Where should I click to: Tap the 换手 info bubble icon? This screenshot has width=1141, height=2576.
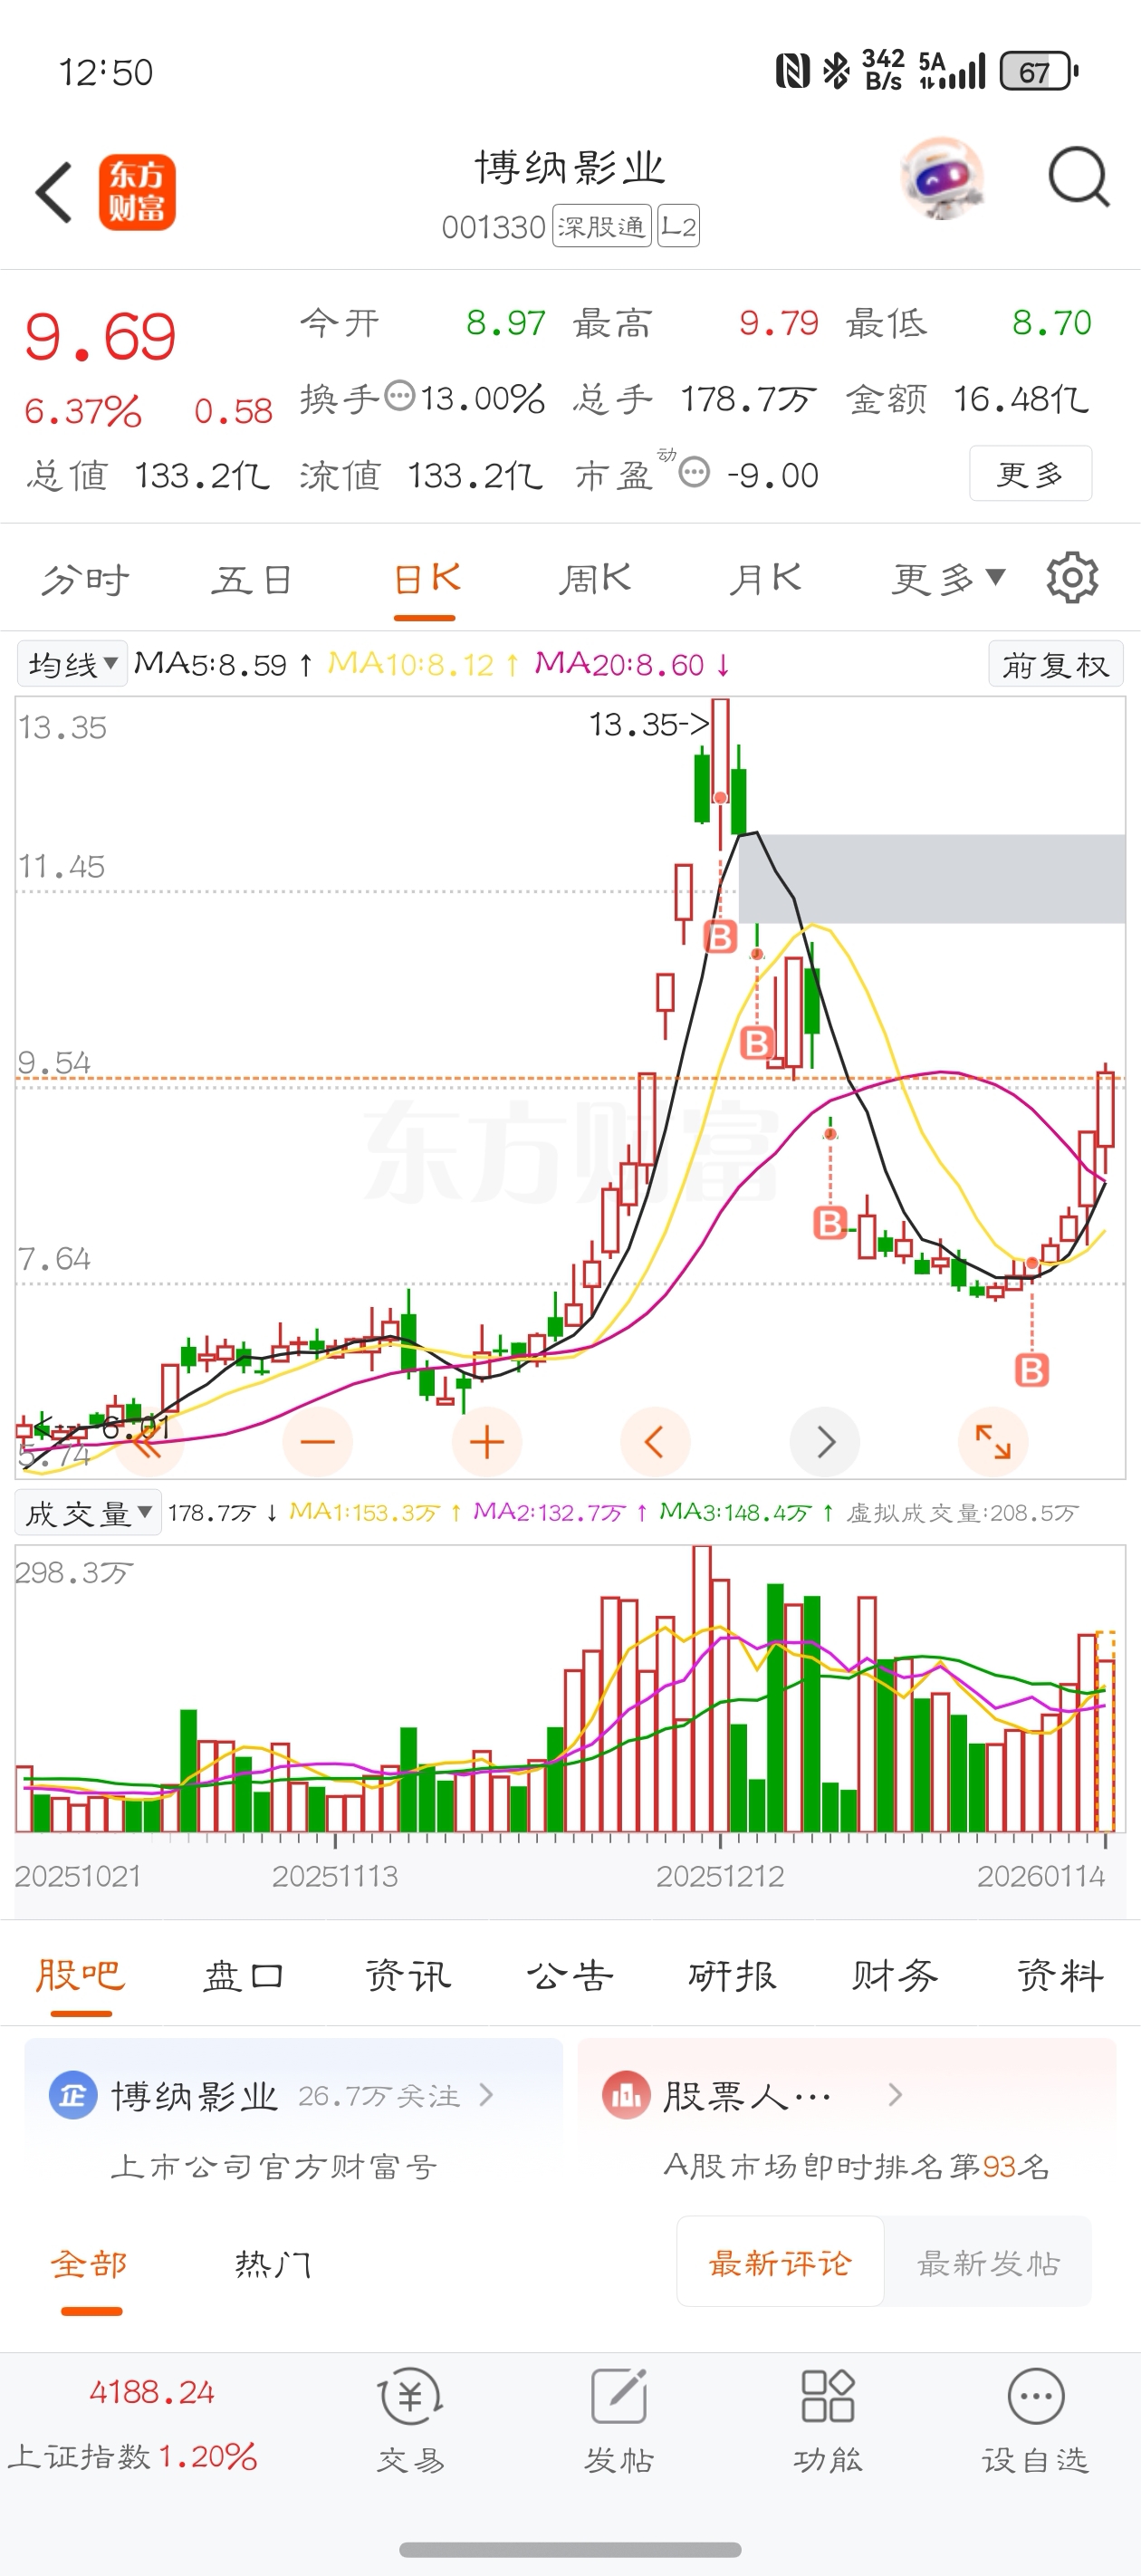(400, 396)
